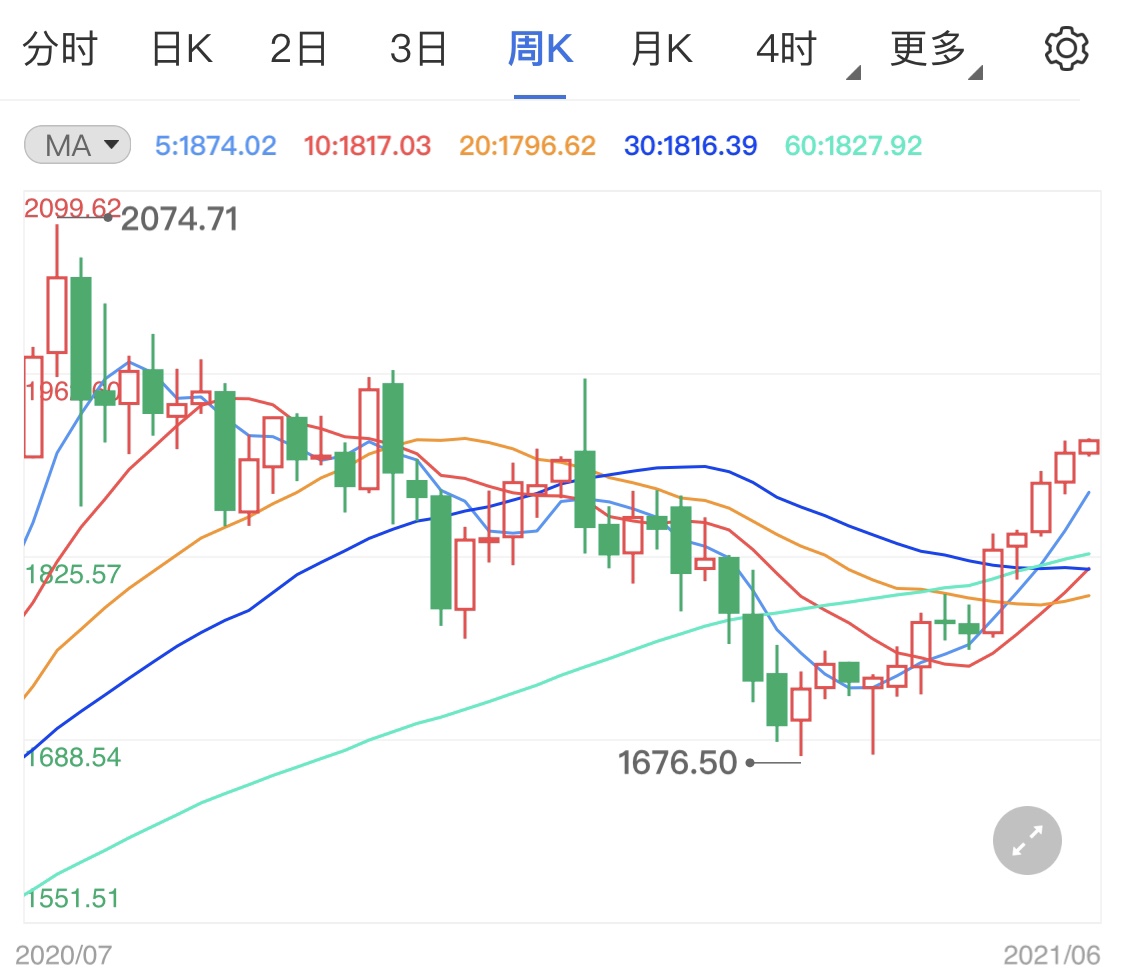This screenshot has height=976, width=1125.
Task: Open the MA indicator dropdown
Action: pos(77,145)
